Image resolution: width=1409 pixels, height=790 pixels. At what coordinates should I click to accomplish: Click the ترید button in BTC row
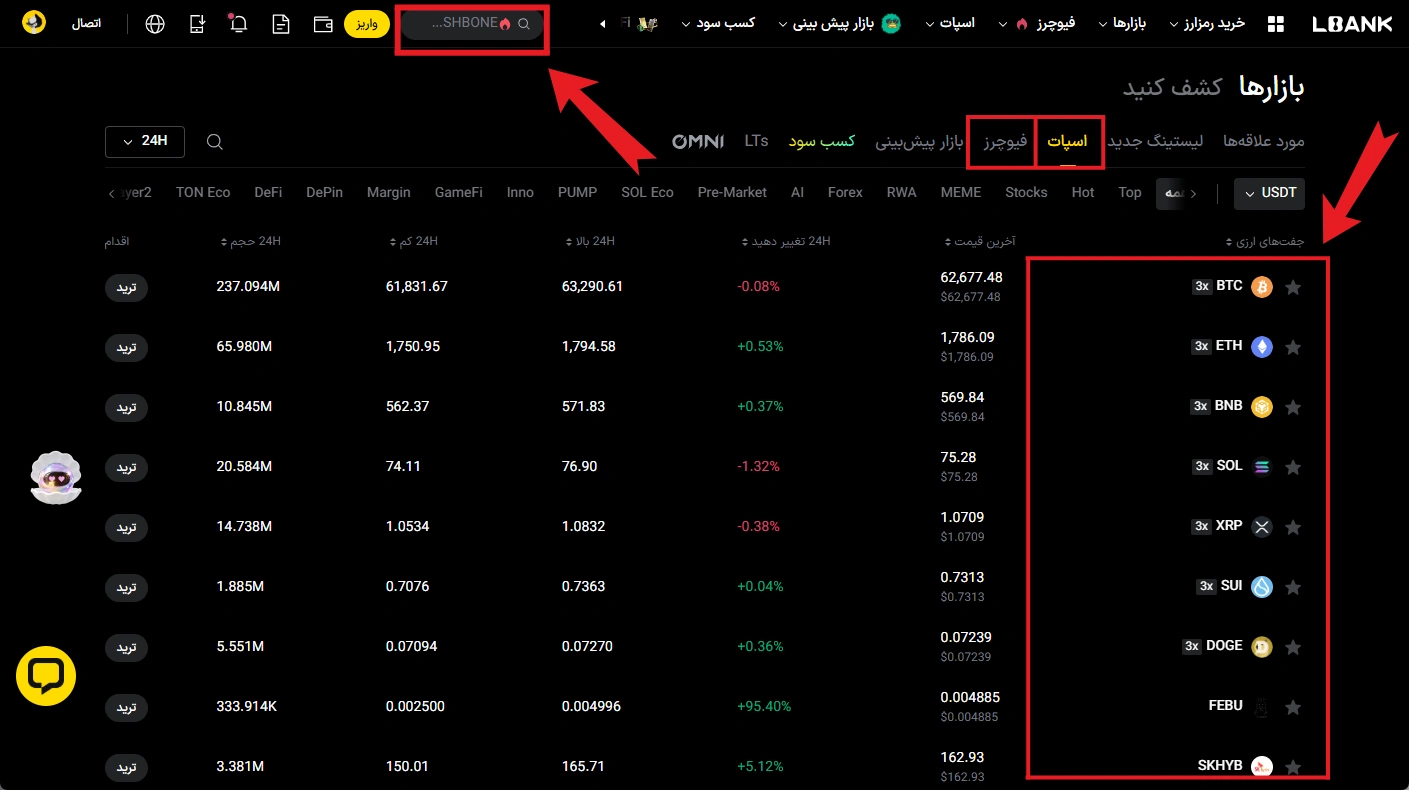click(x=126, y=288)
